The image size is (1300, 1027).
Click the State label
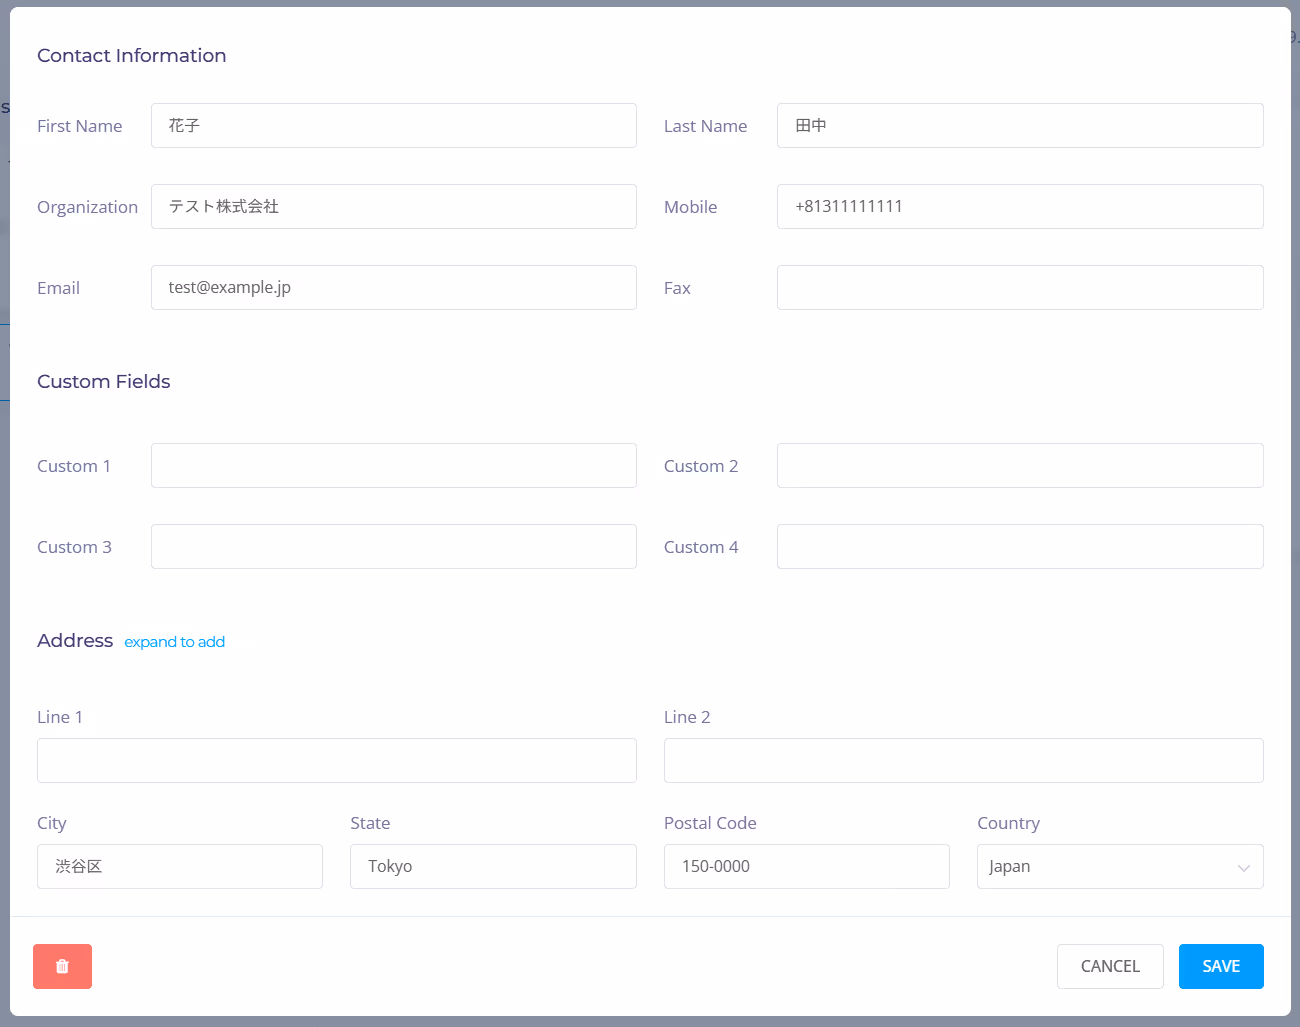coord(370,823)
